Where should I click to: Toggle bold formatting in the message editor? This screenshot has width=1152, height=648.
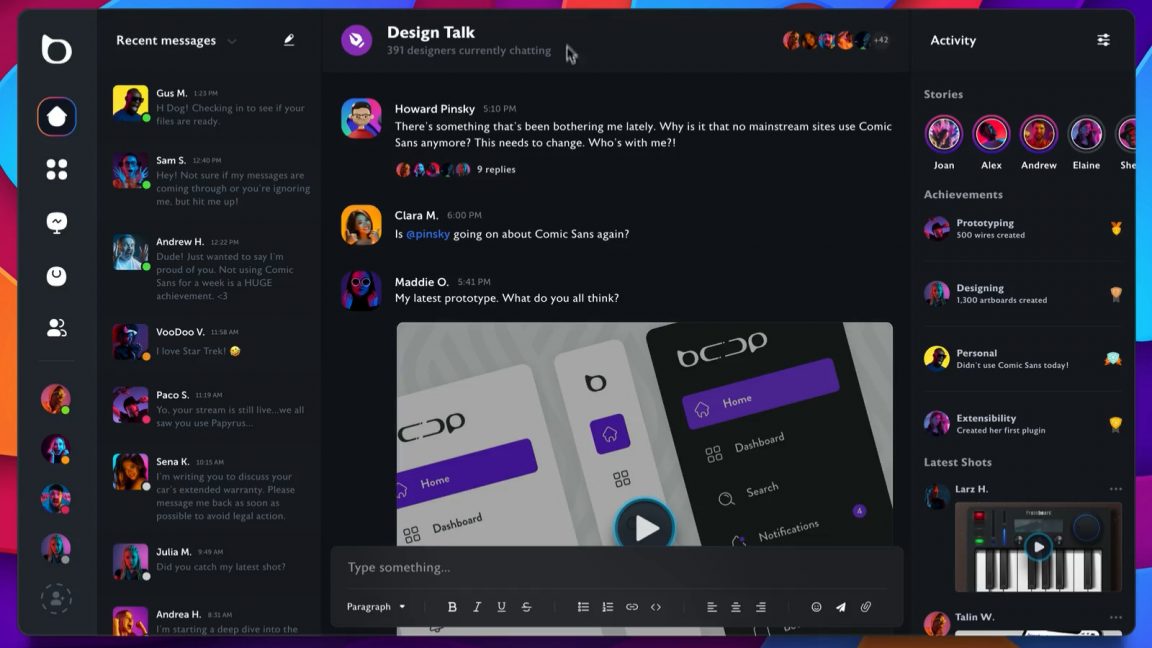click(x=452, y=607)
